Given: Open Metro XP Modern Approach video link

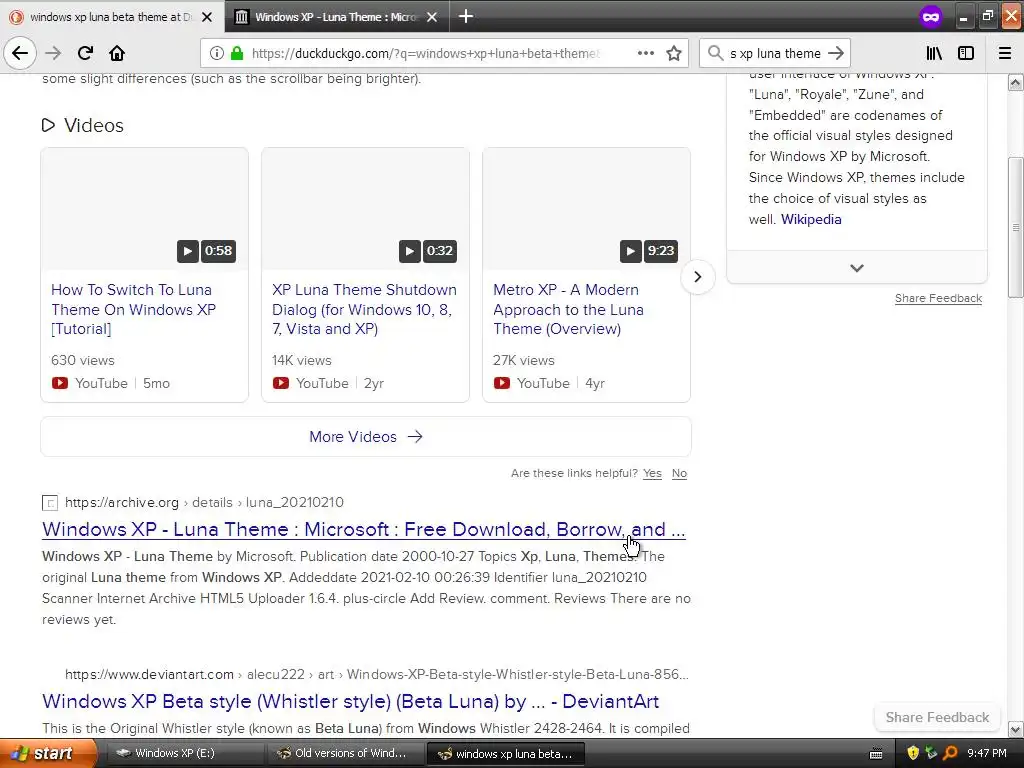Looking at the screenshot, I should click(568, 310).
